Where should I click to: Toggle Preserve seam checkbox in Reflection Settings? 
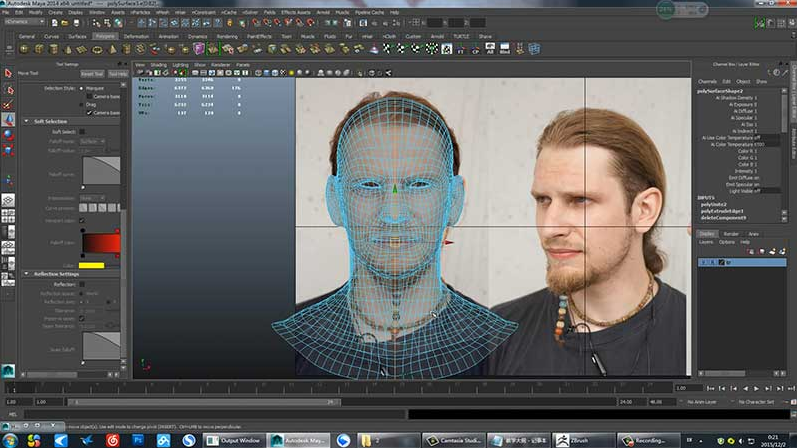pos(82,318)
